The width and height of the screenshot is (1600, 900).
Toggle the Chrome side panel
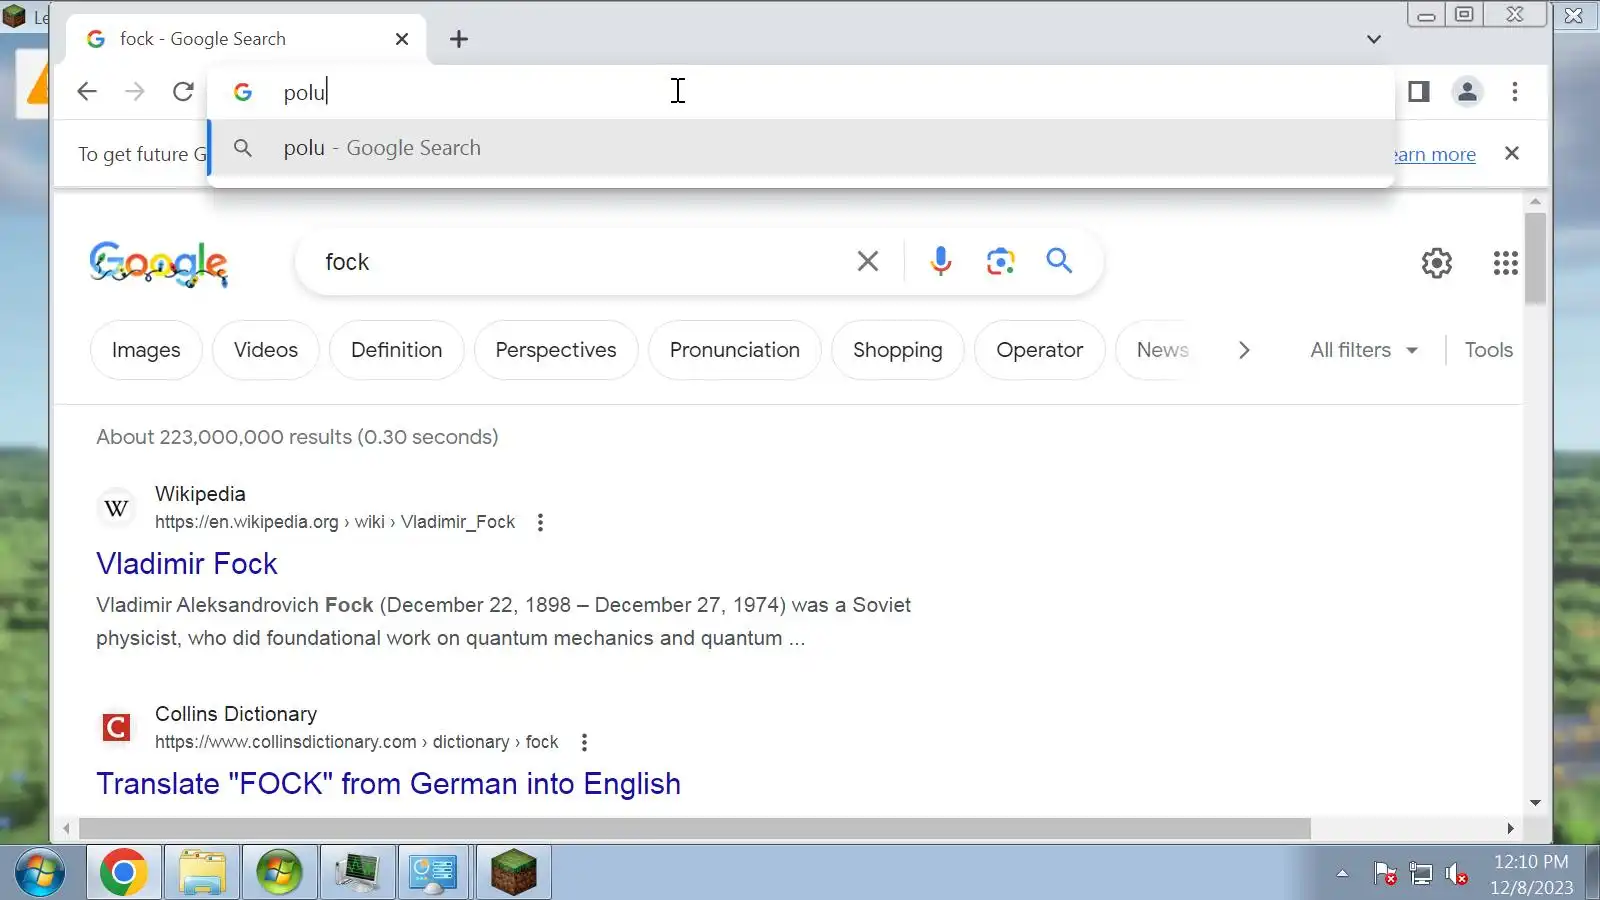(x=1418, y=92)
